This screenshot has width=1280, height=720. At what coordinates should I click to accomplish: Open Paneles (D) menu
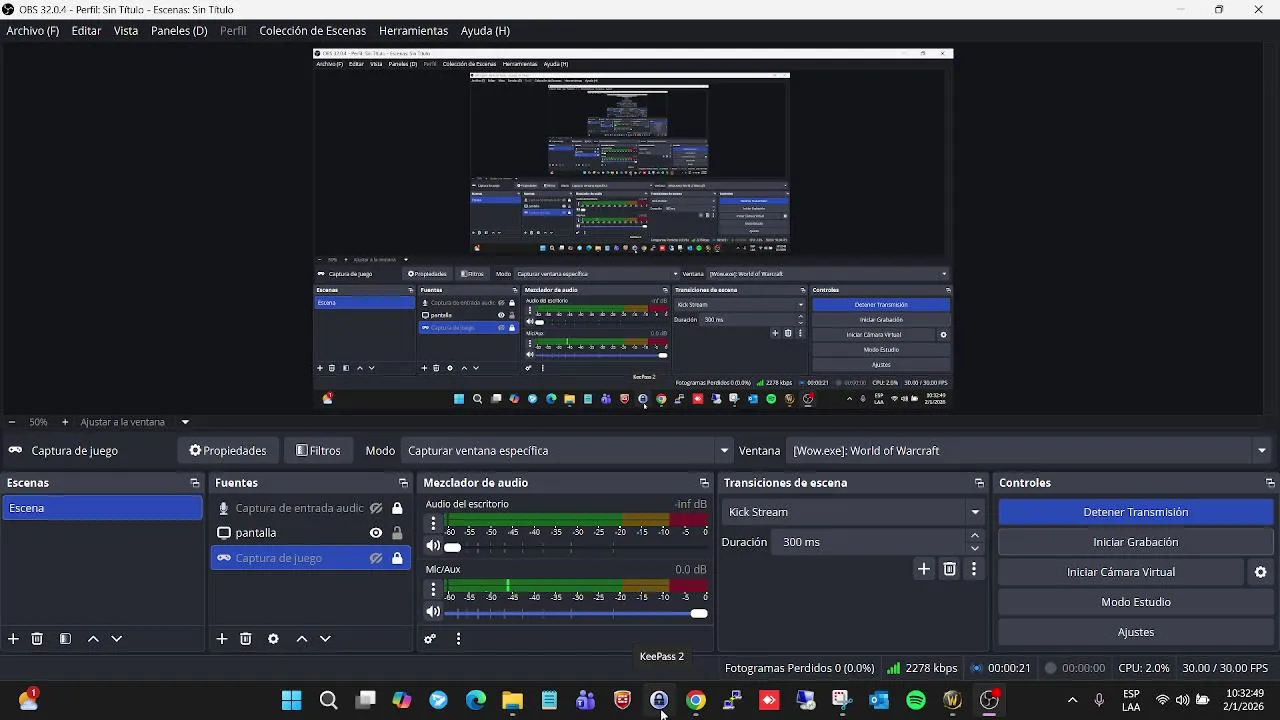tap(179, 31)
